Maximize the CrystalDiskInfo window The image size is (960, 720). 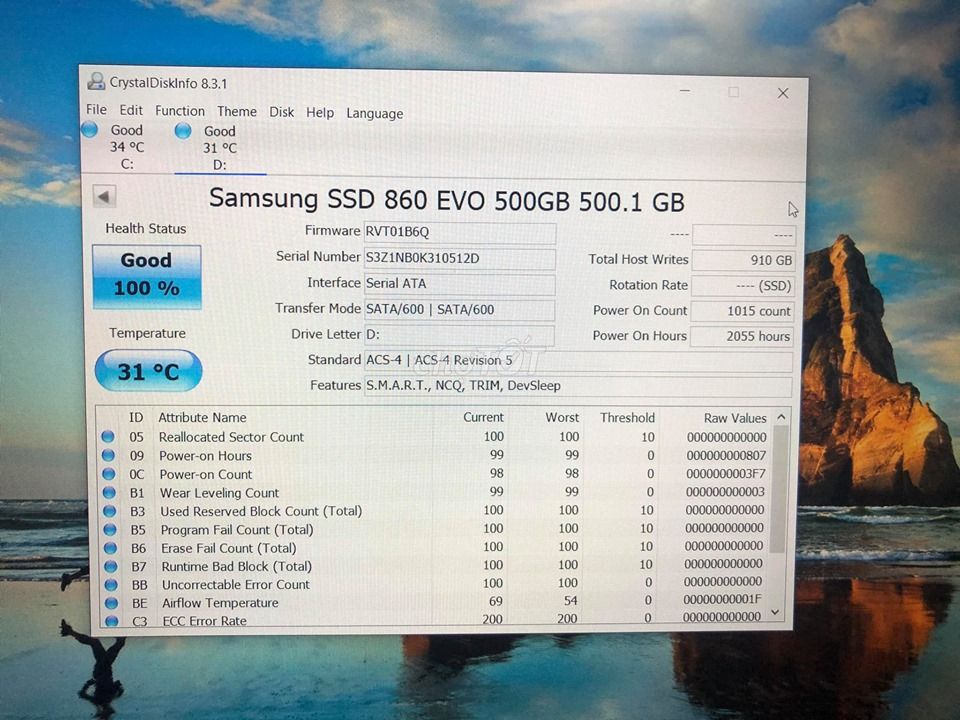[733, 92]
